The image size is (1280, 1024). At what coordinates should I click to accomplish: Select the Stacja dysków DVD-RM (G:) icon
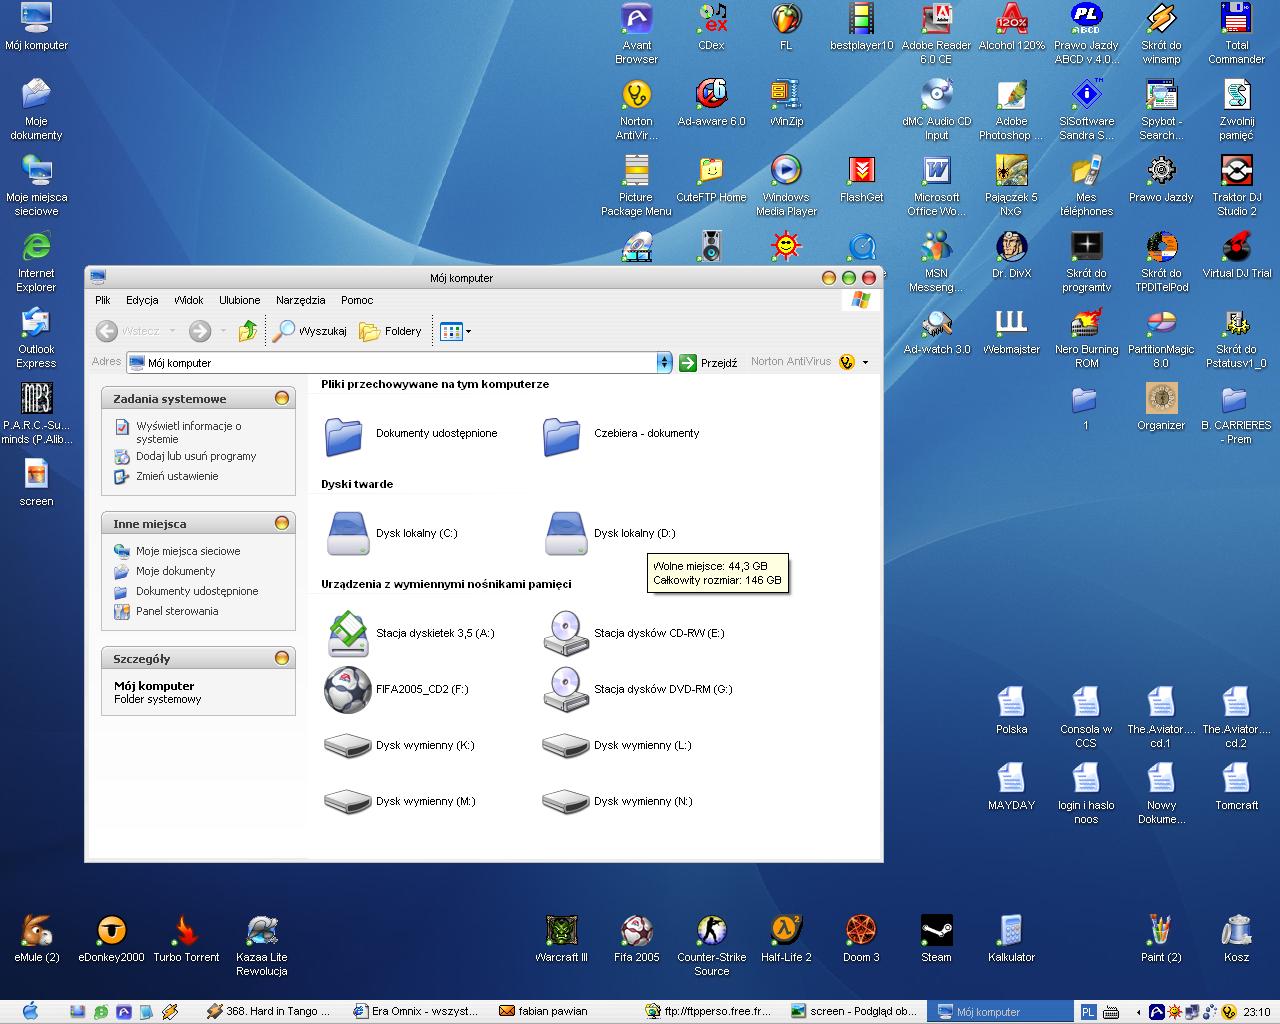pos(566,689)
